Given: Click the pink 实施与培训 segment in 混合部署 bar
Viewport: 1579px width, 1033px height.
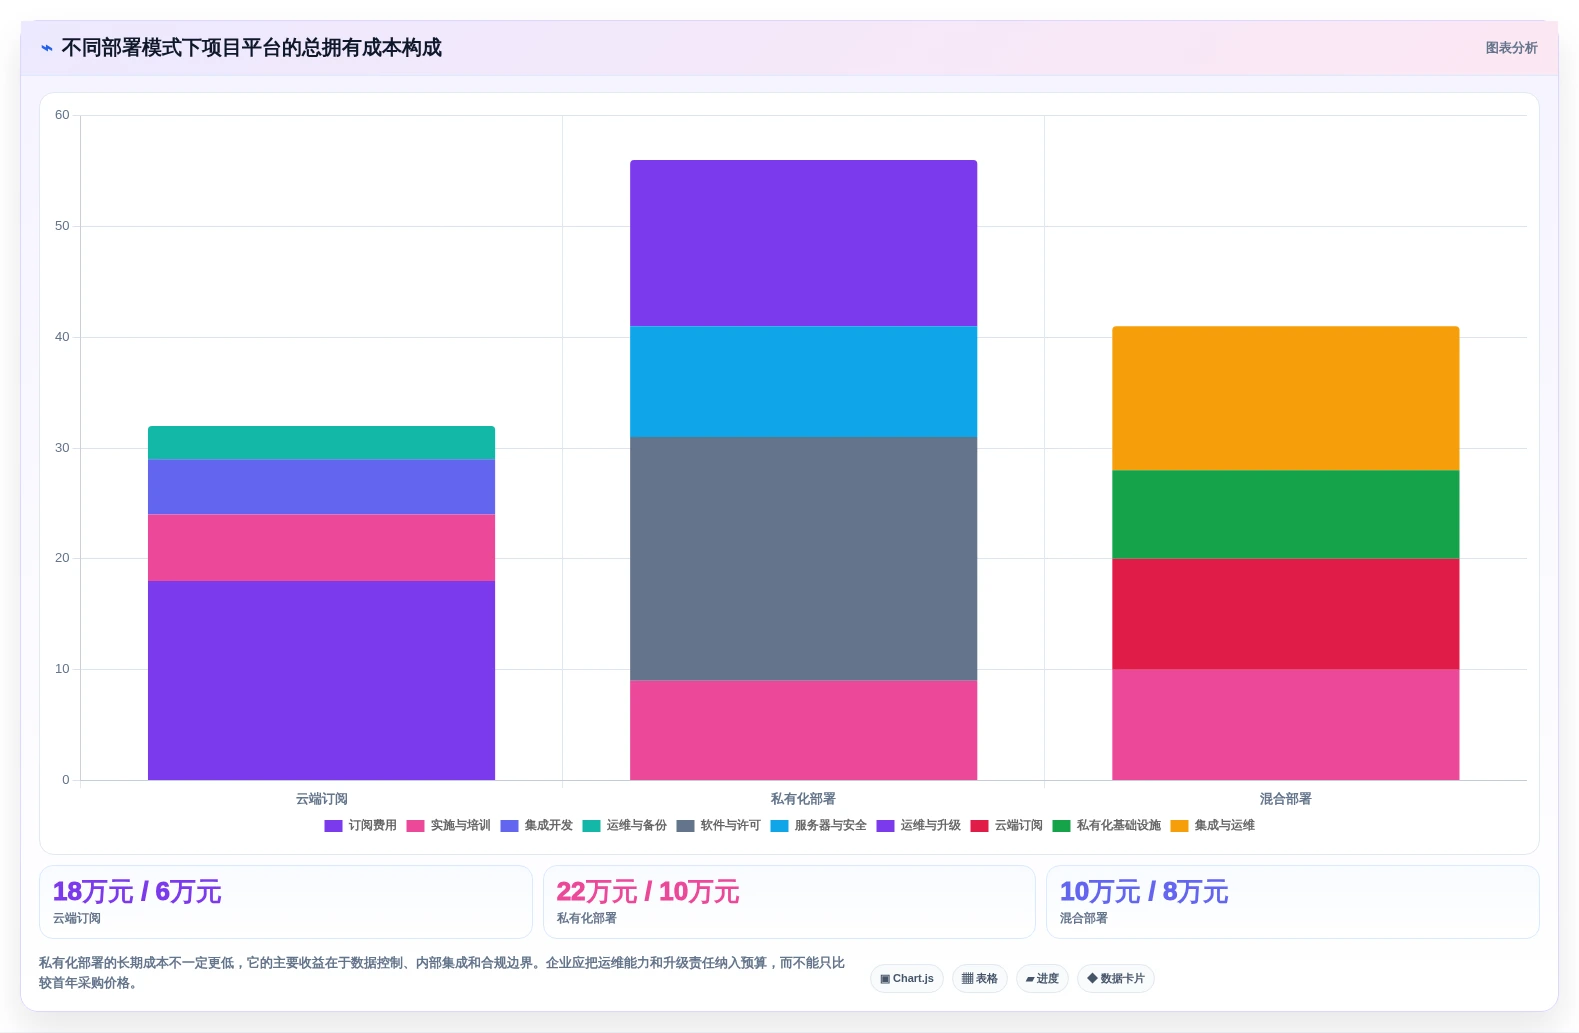Looking at the screenshot, I should (1285, 725).
